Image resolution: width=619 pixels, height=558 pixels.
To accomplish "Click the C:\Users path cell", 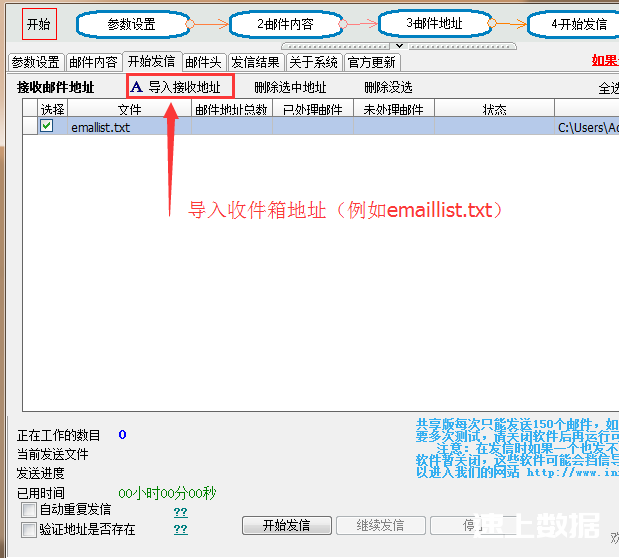I will pyautogui.click(x=587, y=127).
